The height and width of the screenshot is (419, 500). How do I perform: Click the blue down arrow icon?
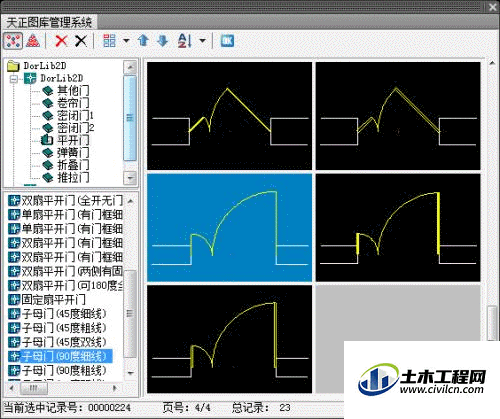click(163, 41)
